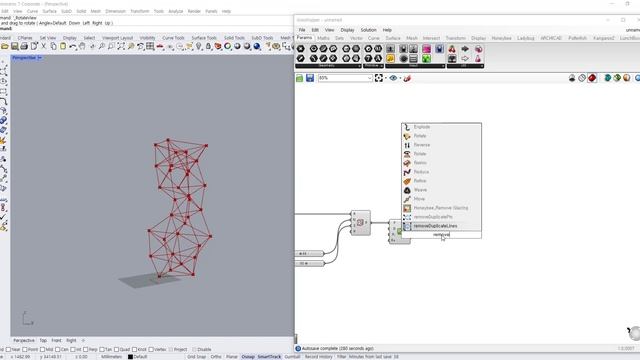The height and width of the screenshot is (360, 640).
Task: Switch to Ladybug tab in Grasshopper
Action: tap(526, 38)
